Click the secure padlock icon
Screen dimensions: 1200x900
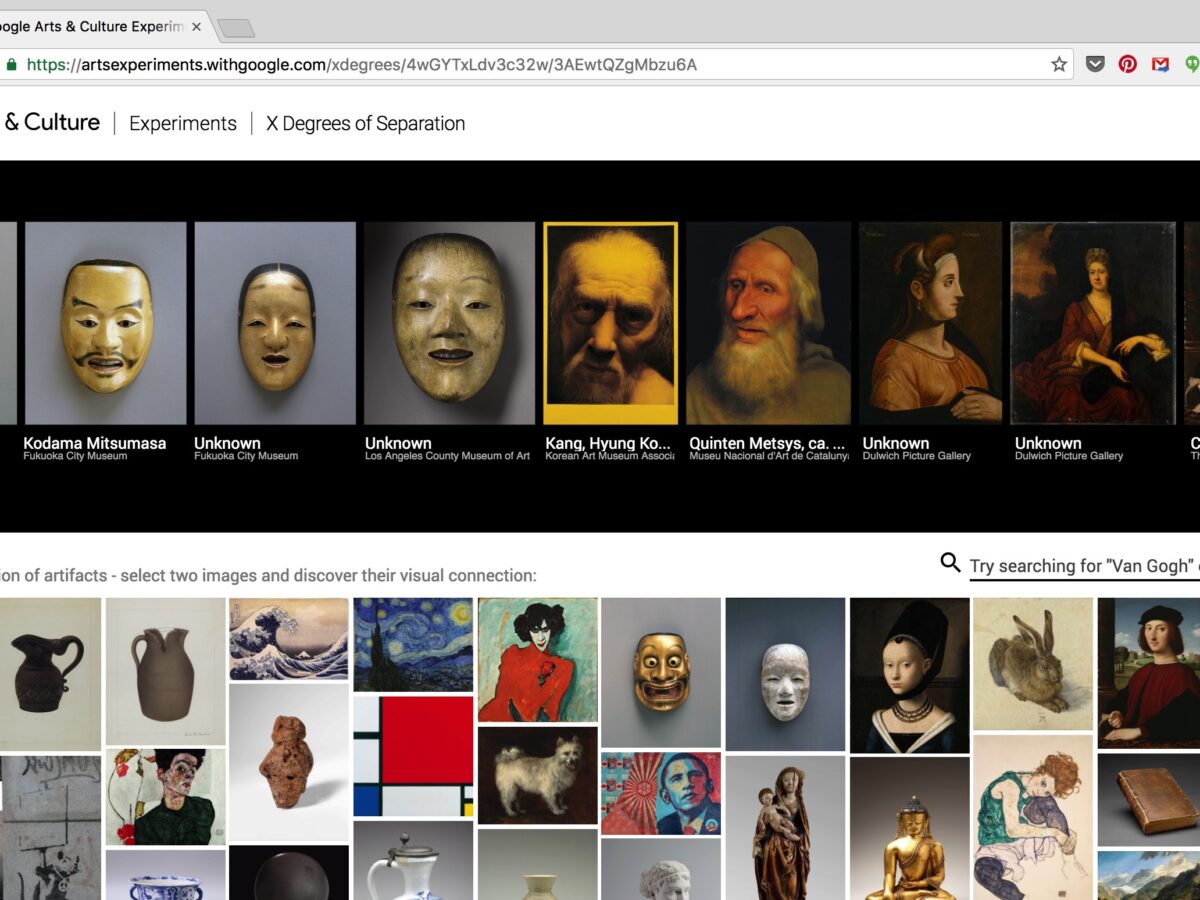tap(11, 65)
